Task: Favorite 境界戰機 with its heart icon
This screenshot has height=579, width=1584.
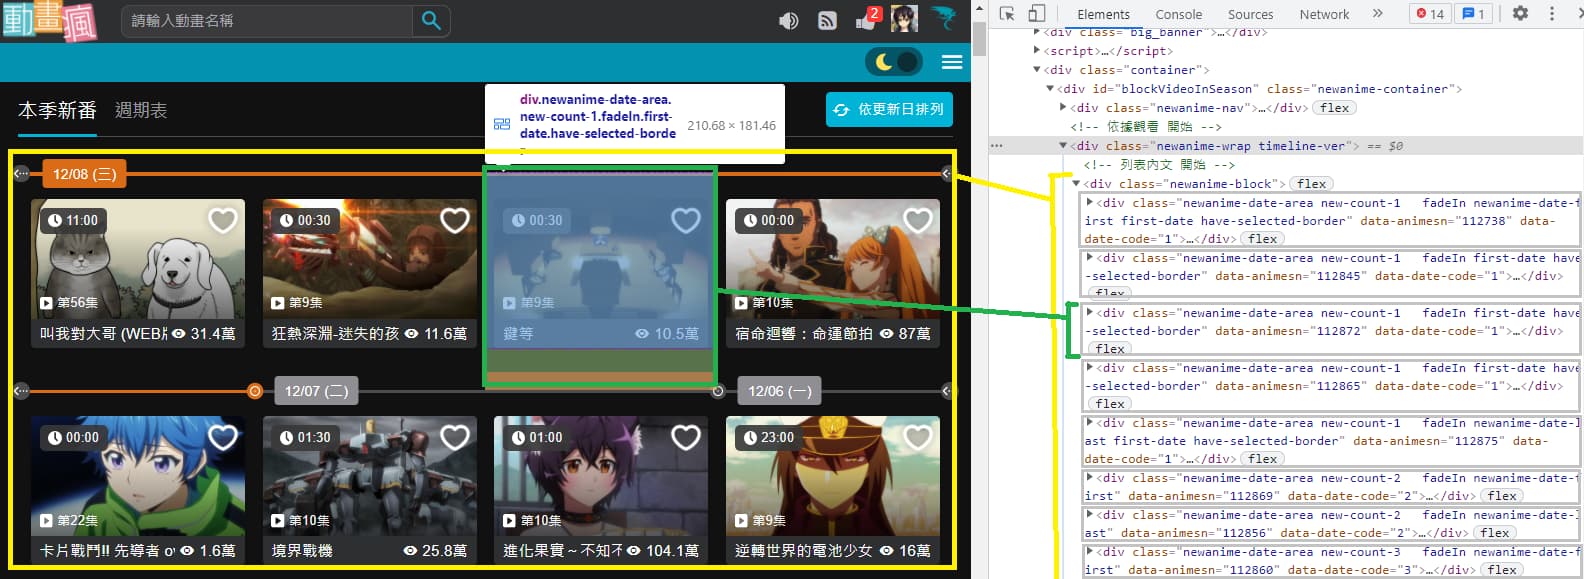Action: point(454,437)
